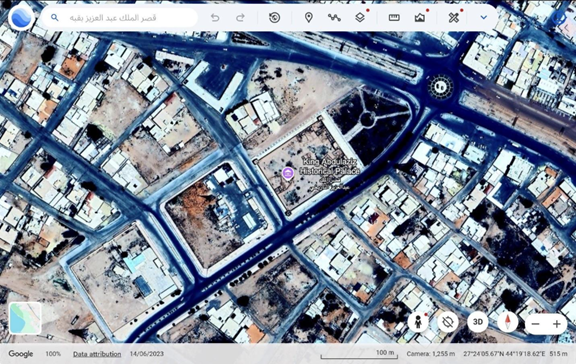Redo the last action
Viewport: 576px width, 364px height.
tap(240, 18)
